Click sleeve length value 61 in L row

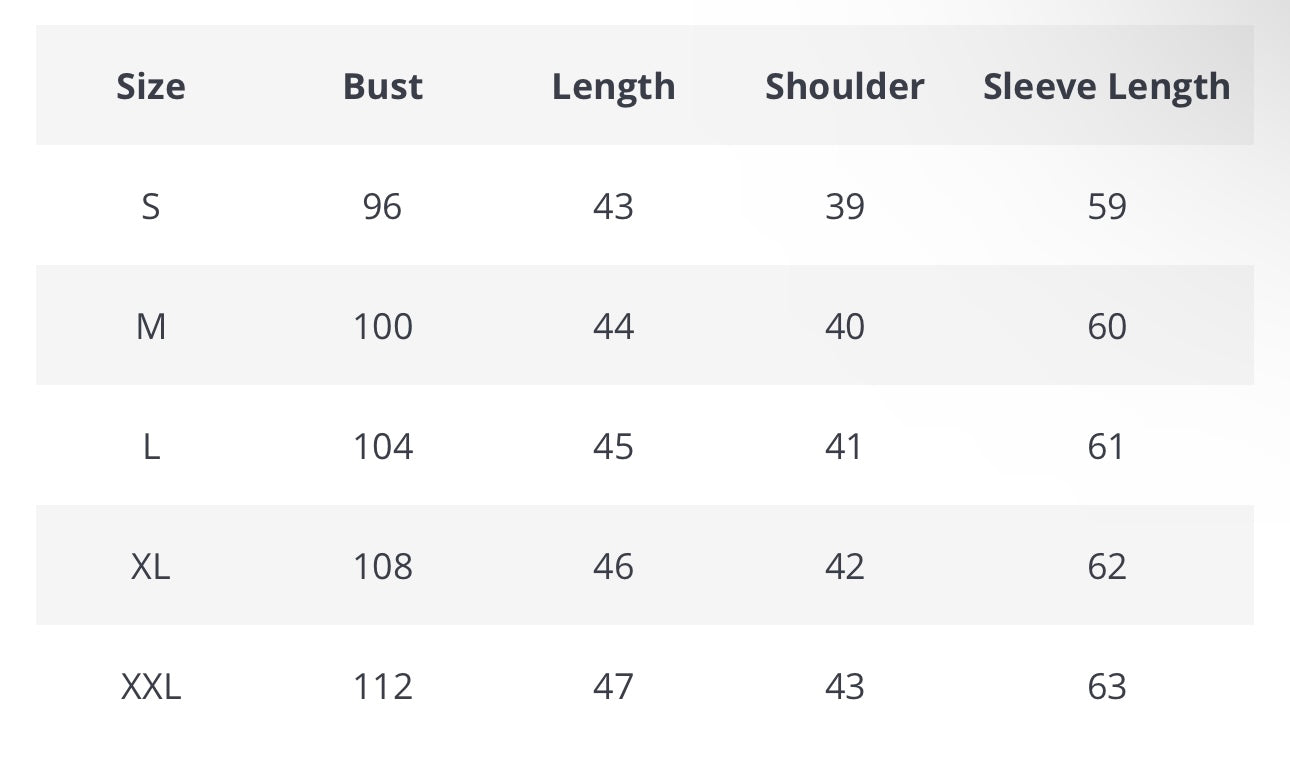[x=1106, y=446]
